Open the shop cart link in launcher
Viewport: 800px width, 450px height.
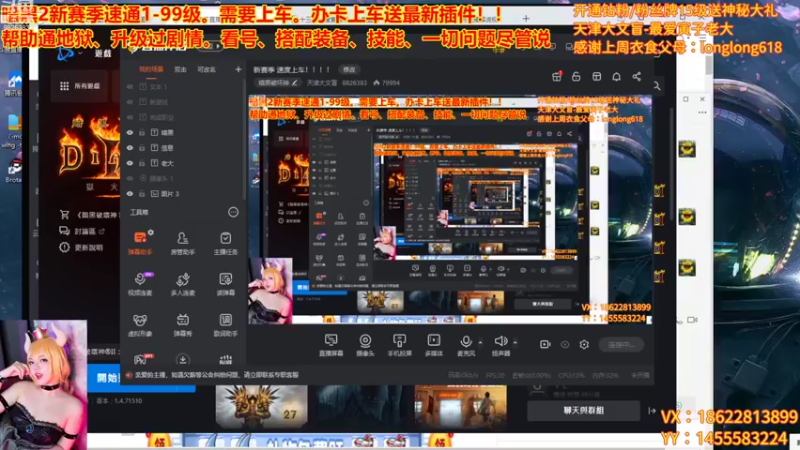click(88, 215)
